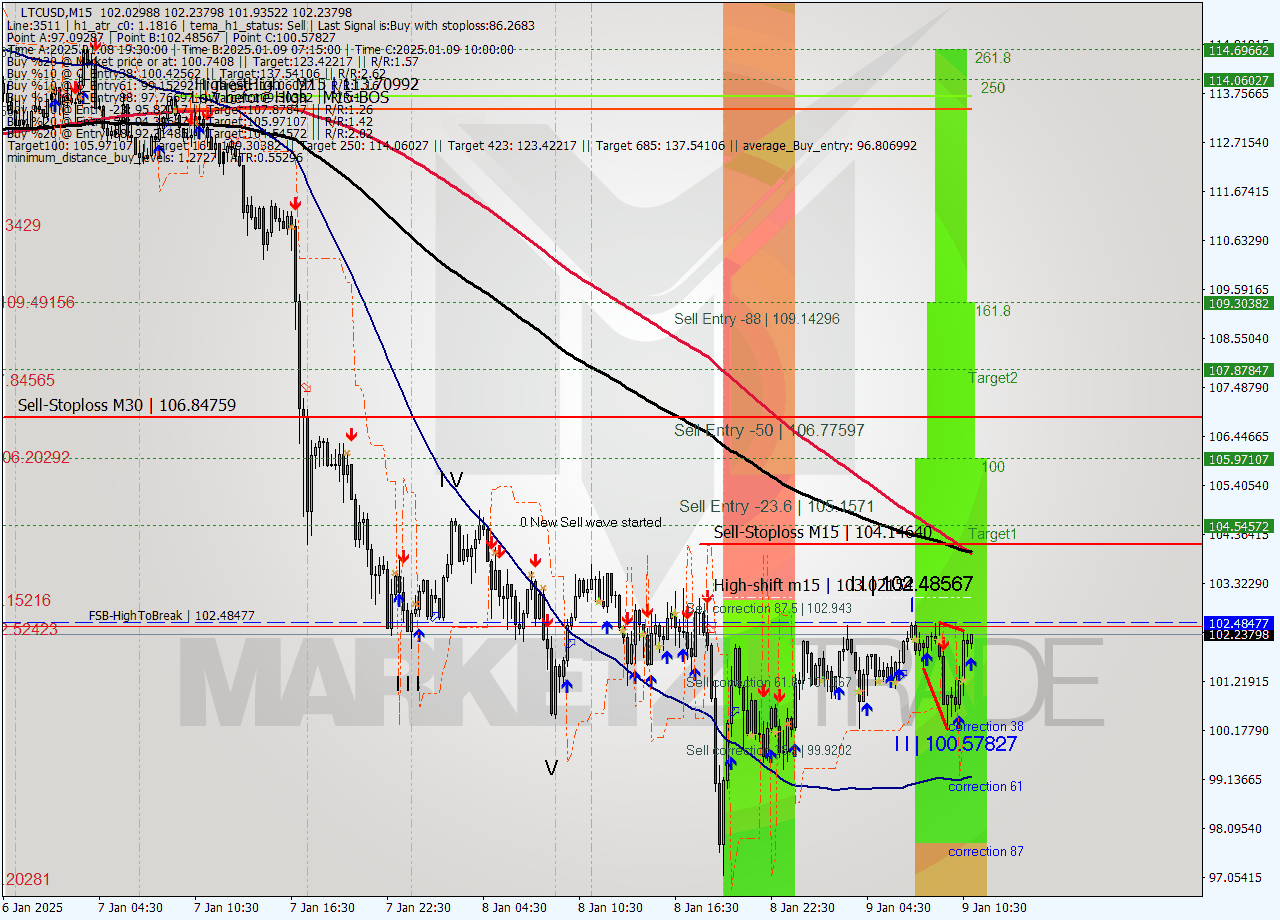The width and height of the screenshot is (1280, 920).
Task: Click the red 06.20292 level label
Action: tap(37, 457)
